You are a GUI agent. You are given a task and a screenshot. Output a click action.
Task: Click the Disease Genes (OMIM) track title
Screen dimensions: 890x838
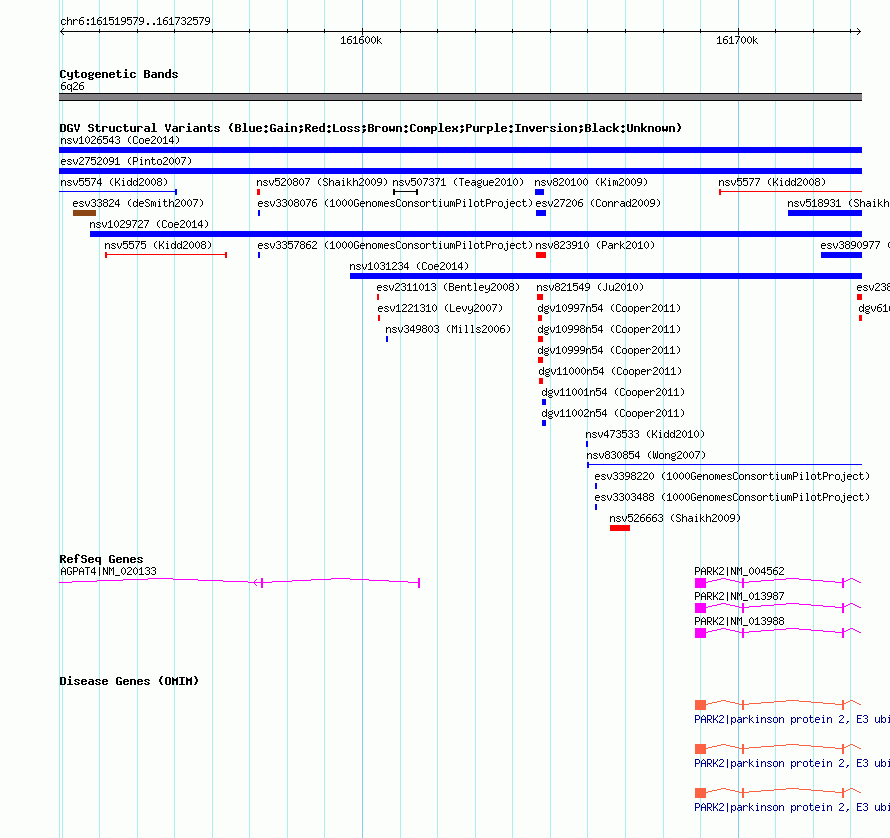click(x=129, y=681)
